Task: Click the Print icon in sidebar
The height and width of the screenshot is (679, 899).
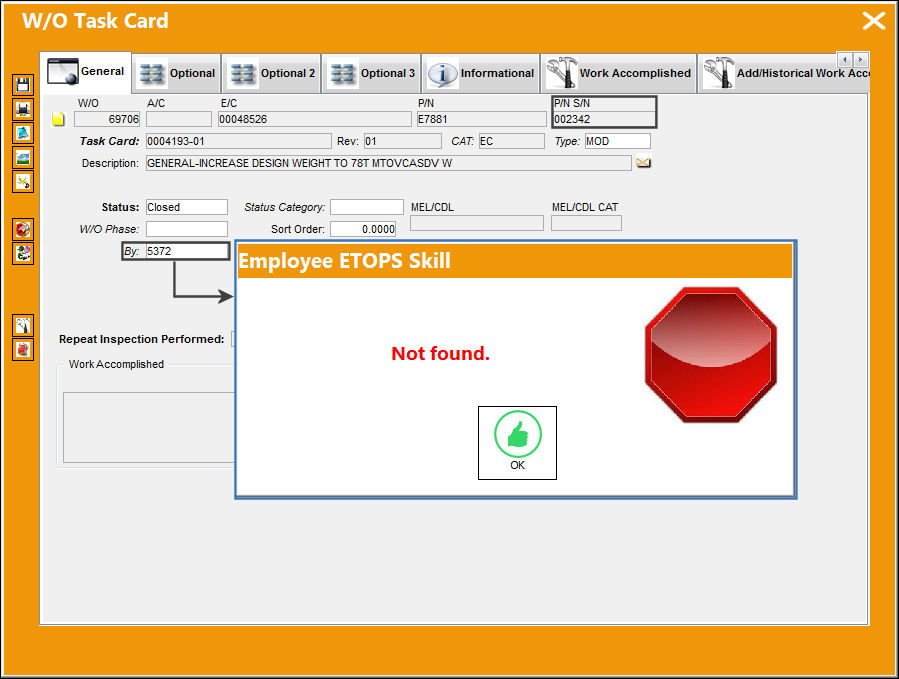Action: 23,109
